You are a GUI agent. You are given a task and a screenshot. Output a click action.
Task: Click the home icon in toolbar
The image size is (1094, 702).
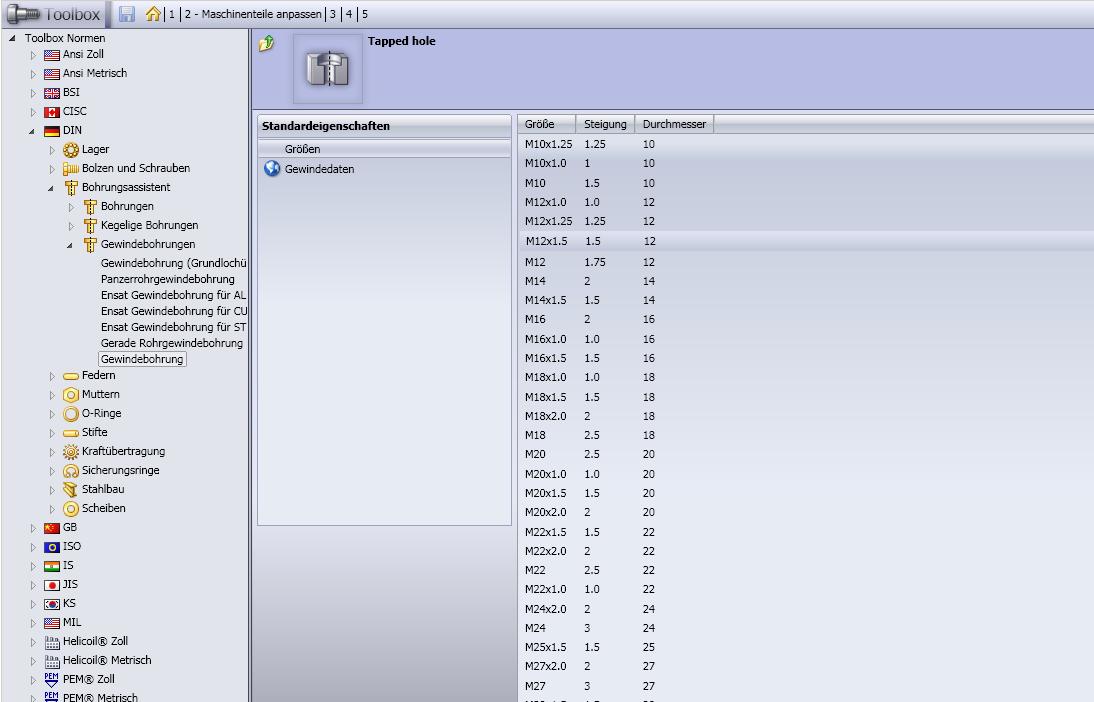(152, 14)
